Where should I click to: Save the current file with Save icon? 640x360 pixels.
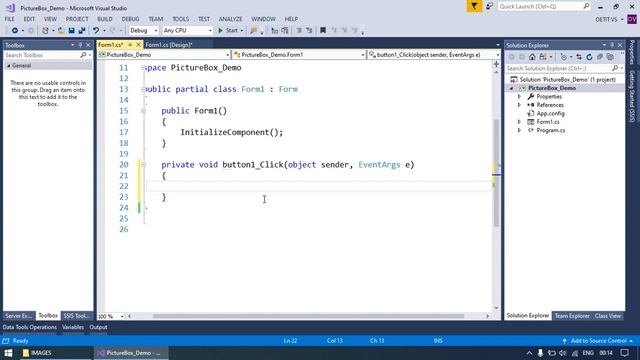click(71, 31)
